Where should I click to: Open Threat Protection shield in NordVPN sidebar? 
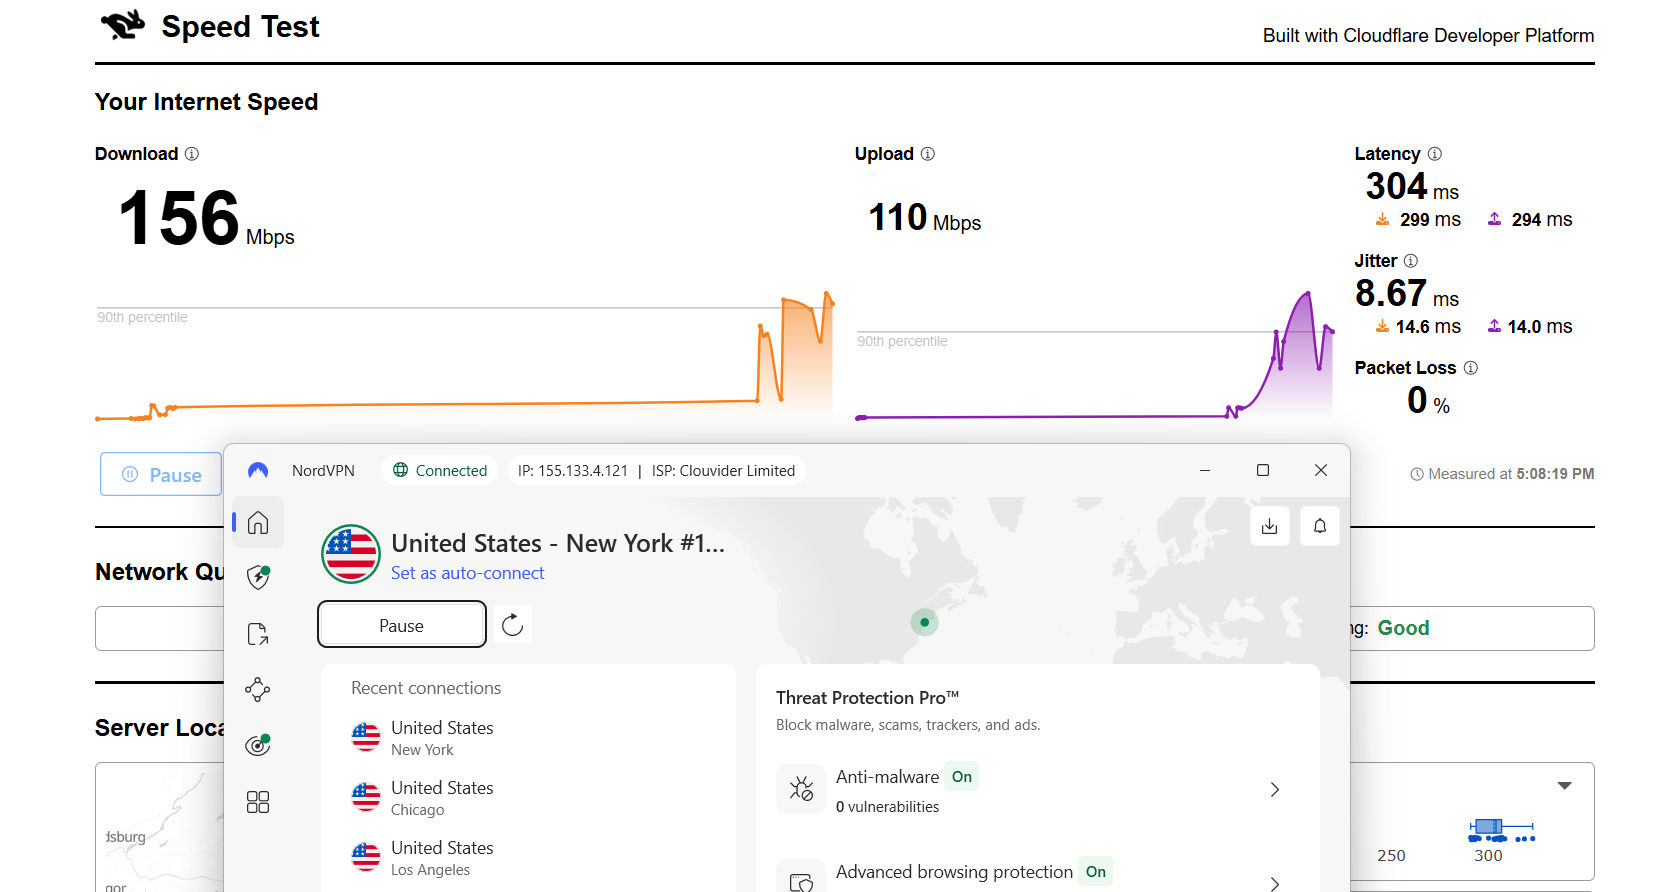tap(258, 577)
